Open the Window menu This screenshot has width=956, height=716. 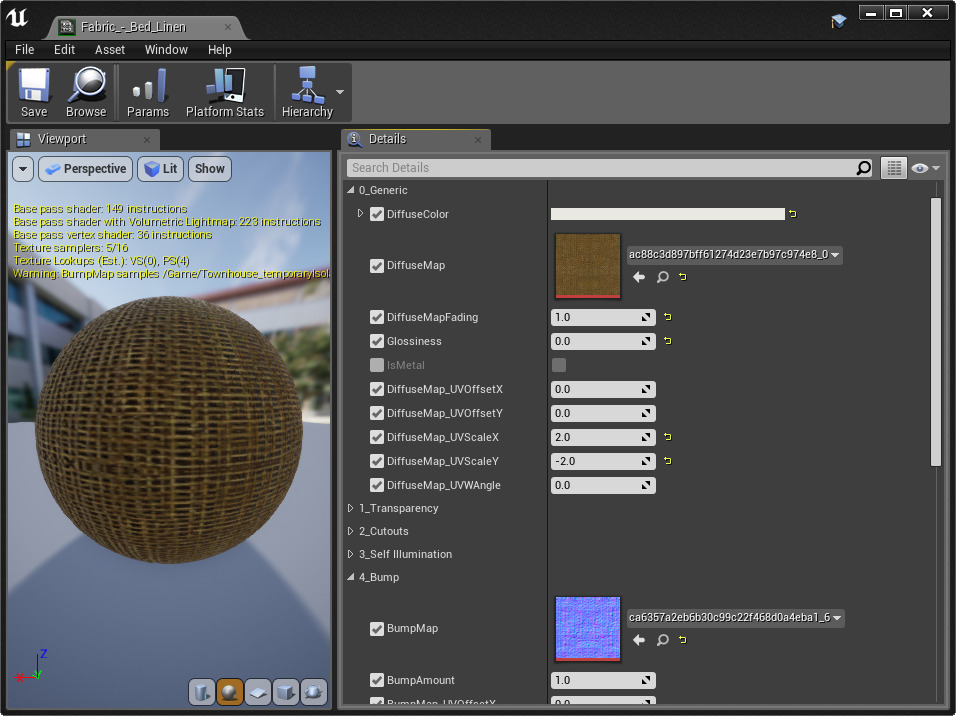pos(166,49)
